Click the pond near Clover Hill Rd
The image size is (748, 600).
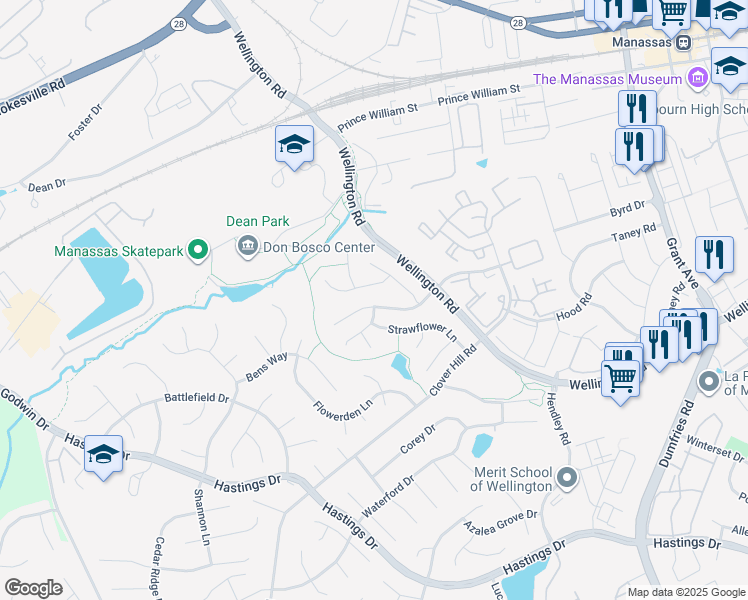(x=401, y=366)
